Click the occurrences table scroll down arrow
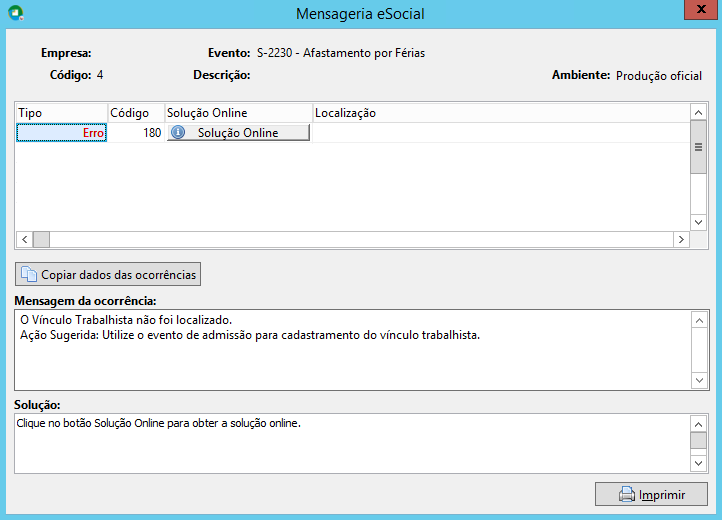722x520 pixels. (699, 222)
